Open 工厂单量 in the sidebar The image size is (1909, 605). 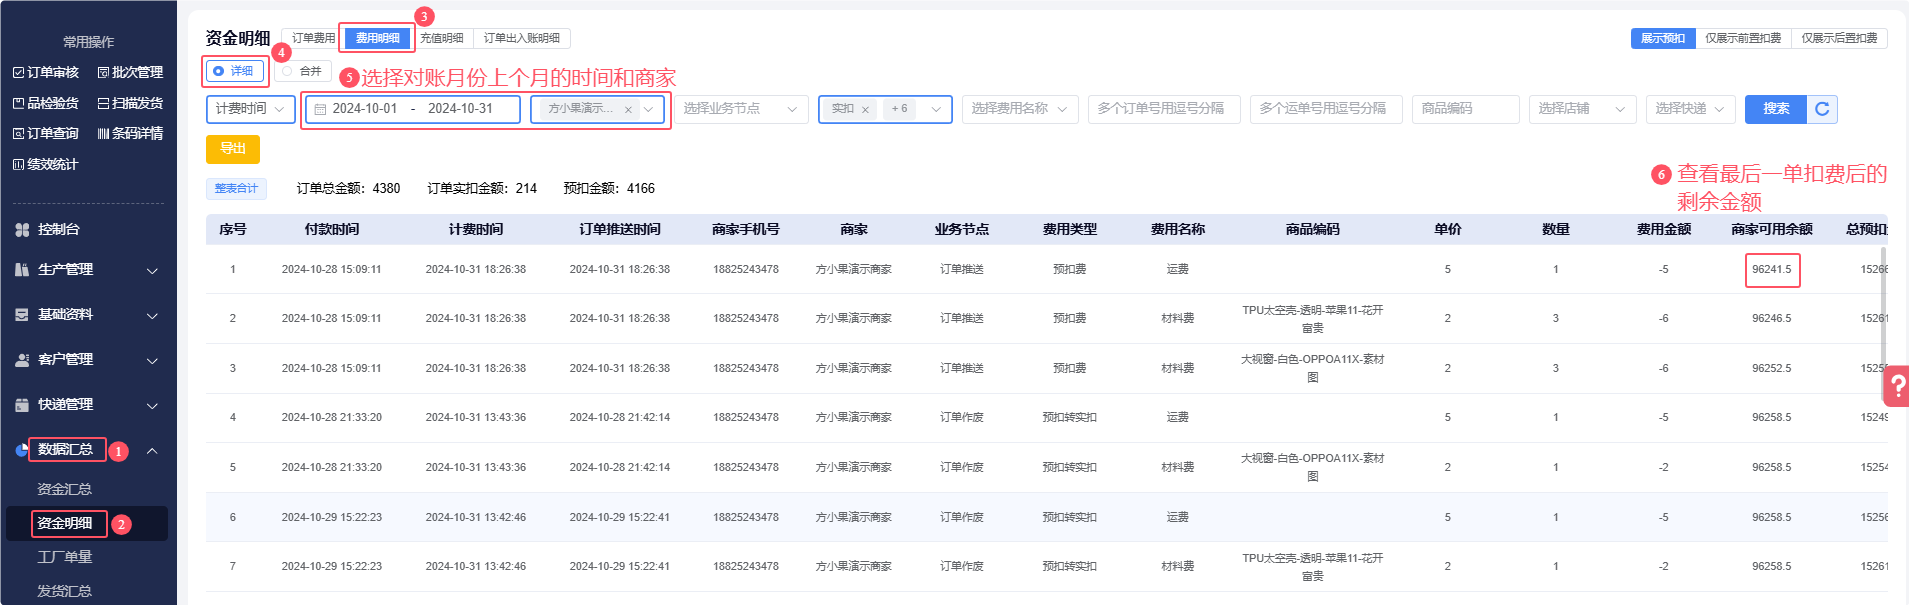pyautogui.click(x=64, y=557)
